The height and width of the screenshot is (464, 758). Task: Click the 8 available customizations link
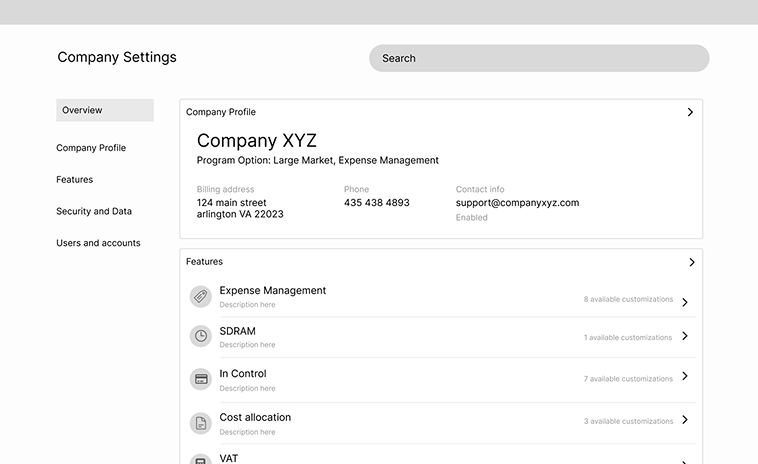click(x=628, y=299)
